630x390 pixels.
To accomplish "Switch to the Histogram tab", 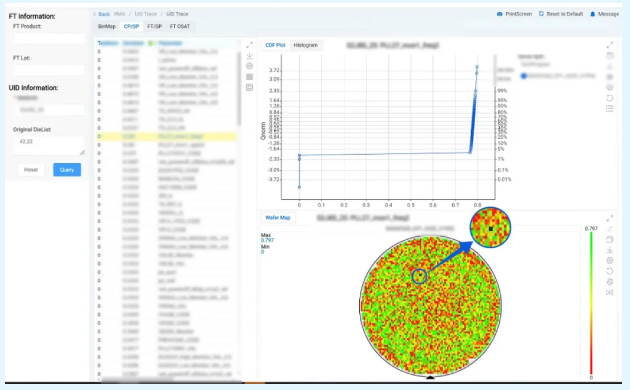I will 305,45.
